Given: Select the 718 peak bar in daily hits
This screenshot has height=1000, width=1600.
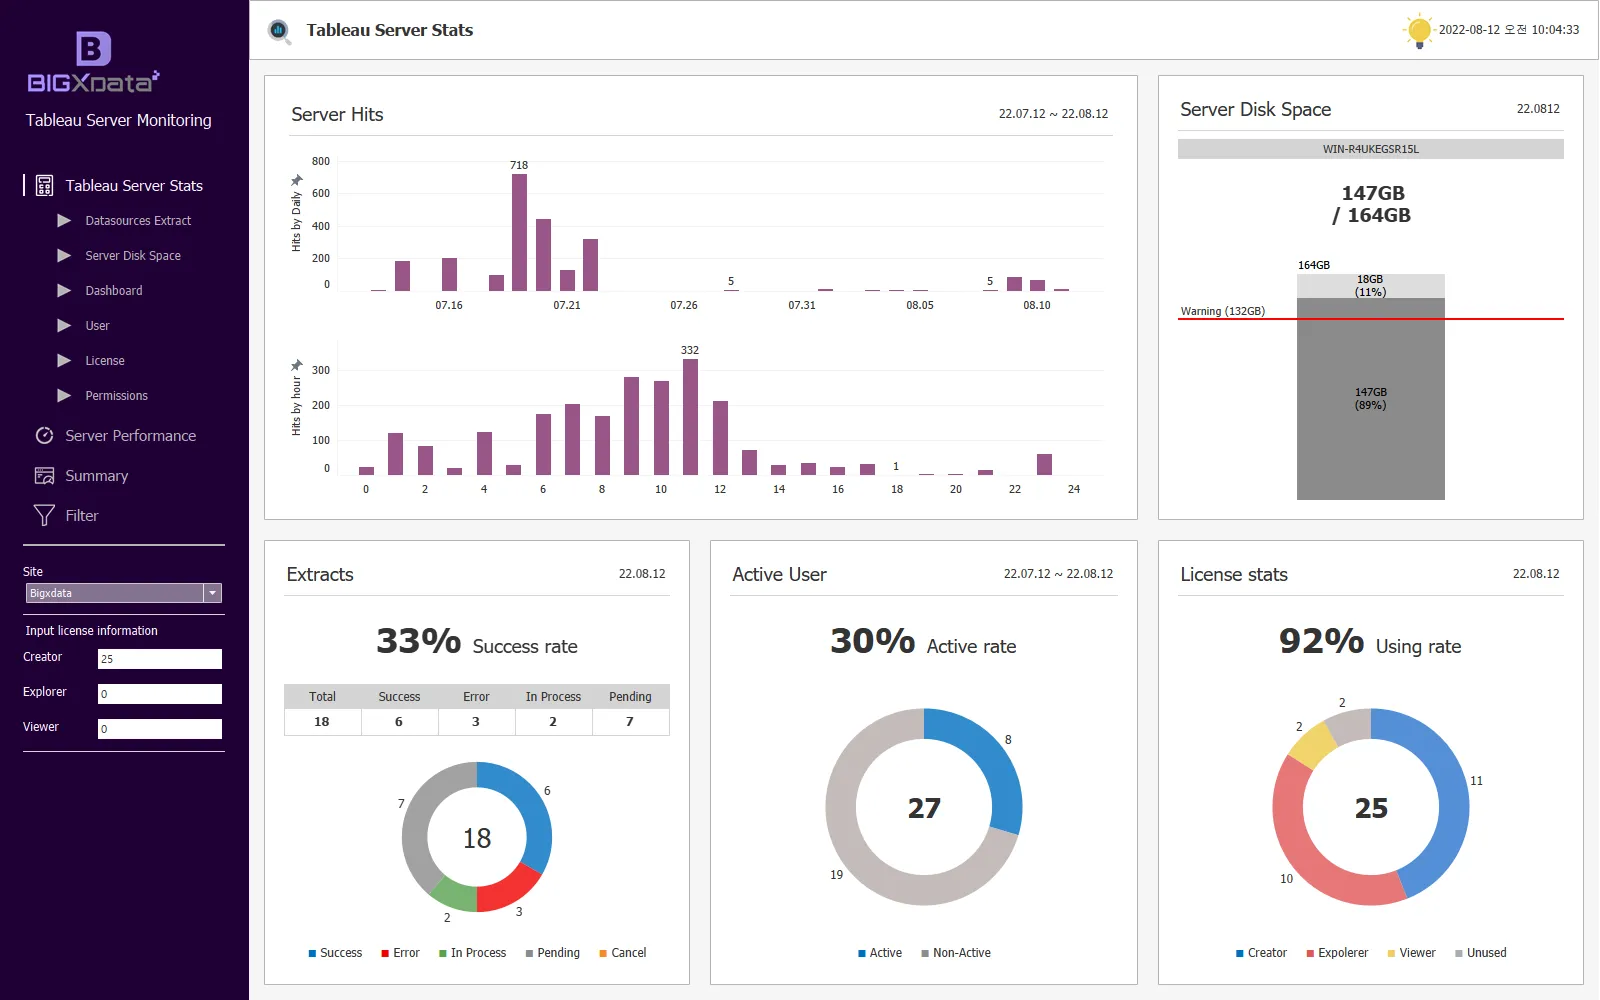Looking at the screenshot, I should coord(519,232).
